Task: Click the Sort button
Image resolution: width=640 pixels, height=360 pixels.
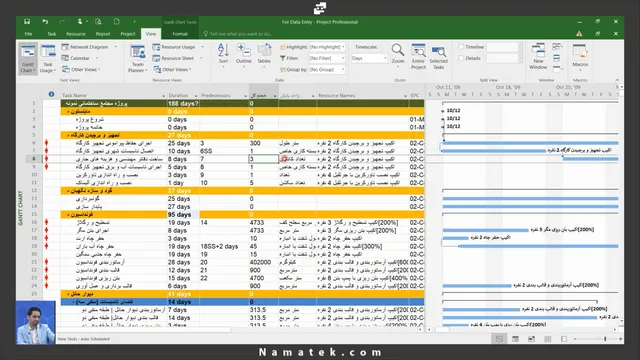Action: (x=223, y=56)
